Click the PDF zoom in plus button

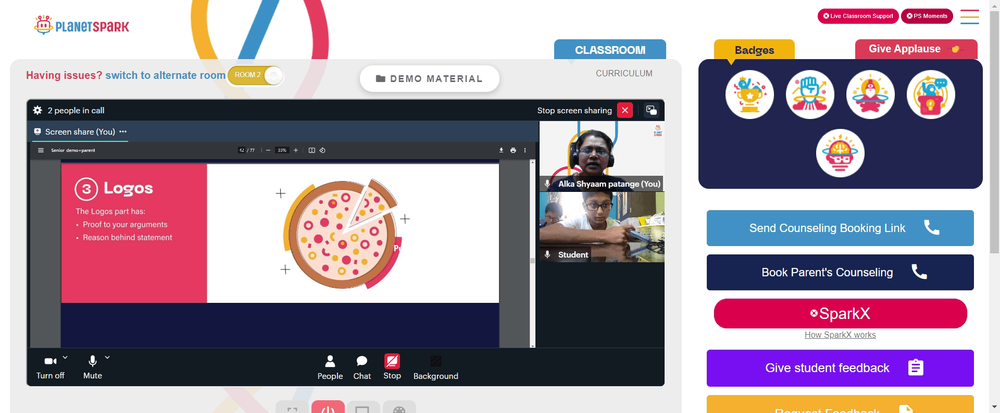click(295, 150)
